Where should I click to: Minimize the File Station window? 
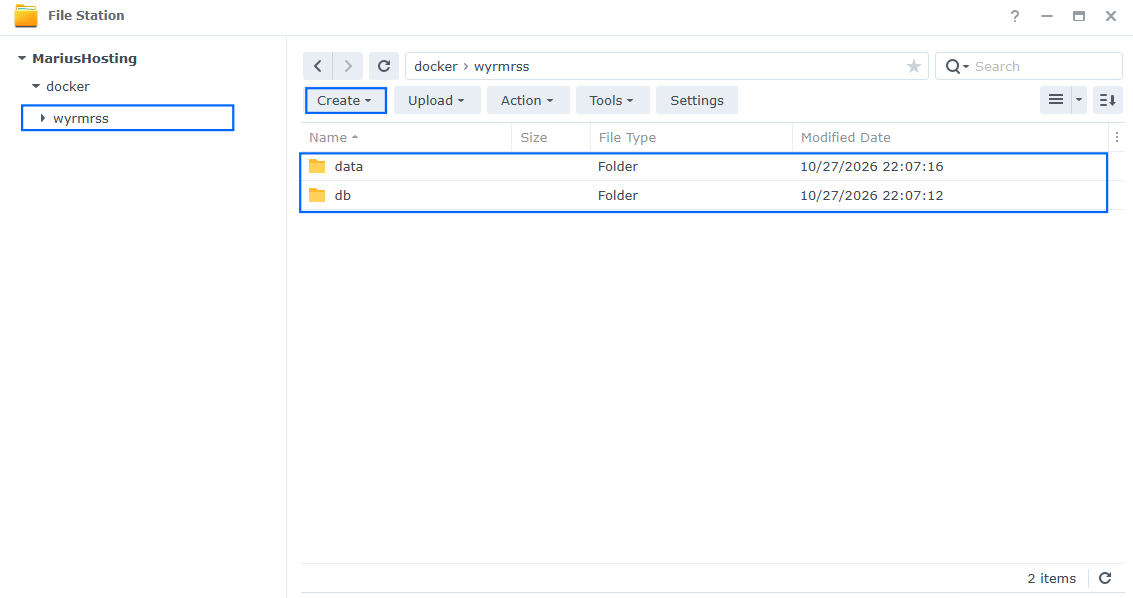[x=1046, y=16]
